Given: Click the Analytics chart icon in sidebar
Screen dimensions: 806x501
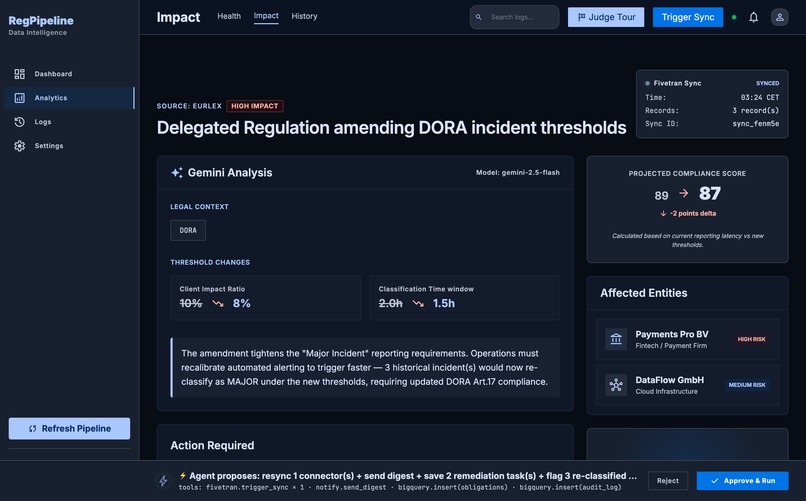Looking at the screenshot, I should point(20,98).
